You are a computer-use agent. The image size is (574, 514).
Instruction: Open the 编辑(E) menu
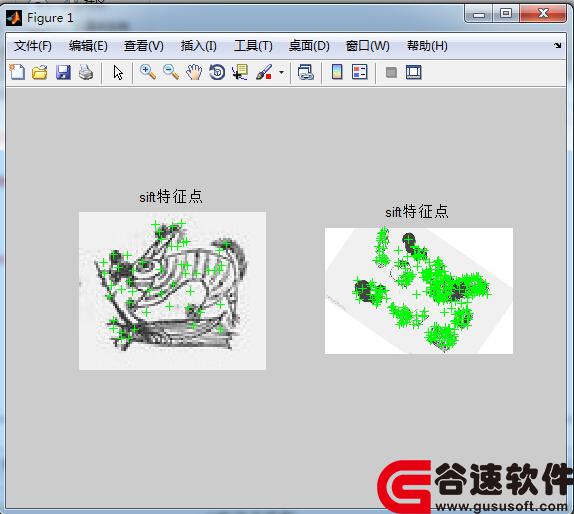coord(88,46)
